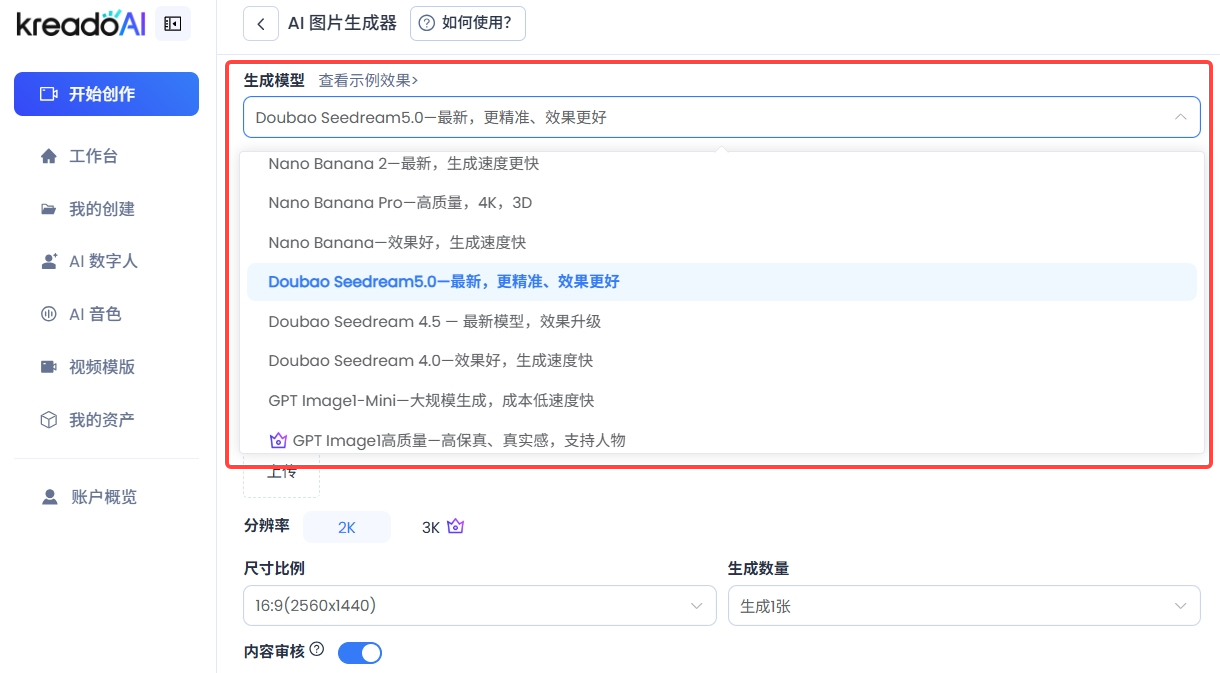This screenshot has width=1220, height=673.
Task: Open the AI 数字人 avatar icon
Action: (48, 261)
